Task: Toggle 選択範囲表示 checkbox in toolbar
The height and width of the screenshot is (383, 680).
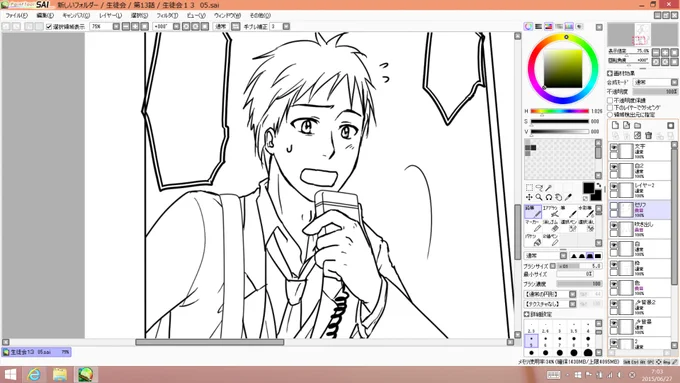Action: coord(49,26)
